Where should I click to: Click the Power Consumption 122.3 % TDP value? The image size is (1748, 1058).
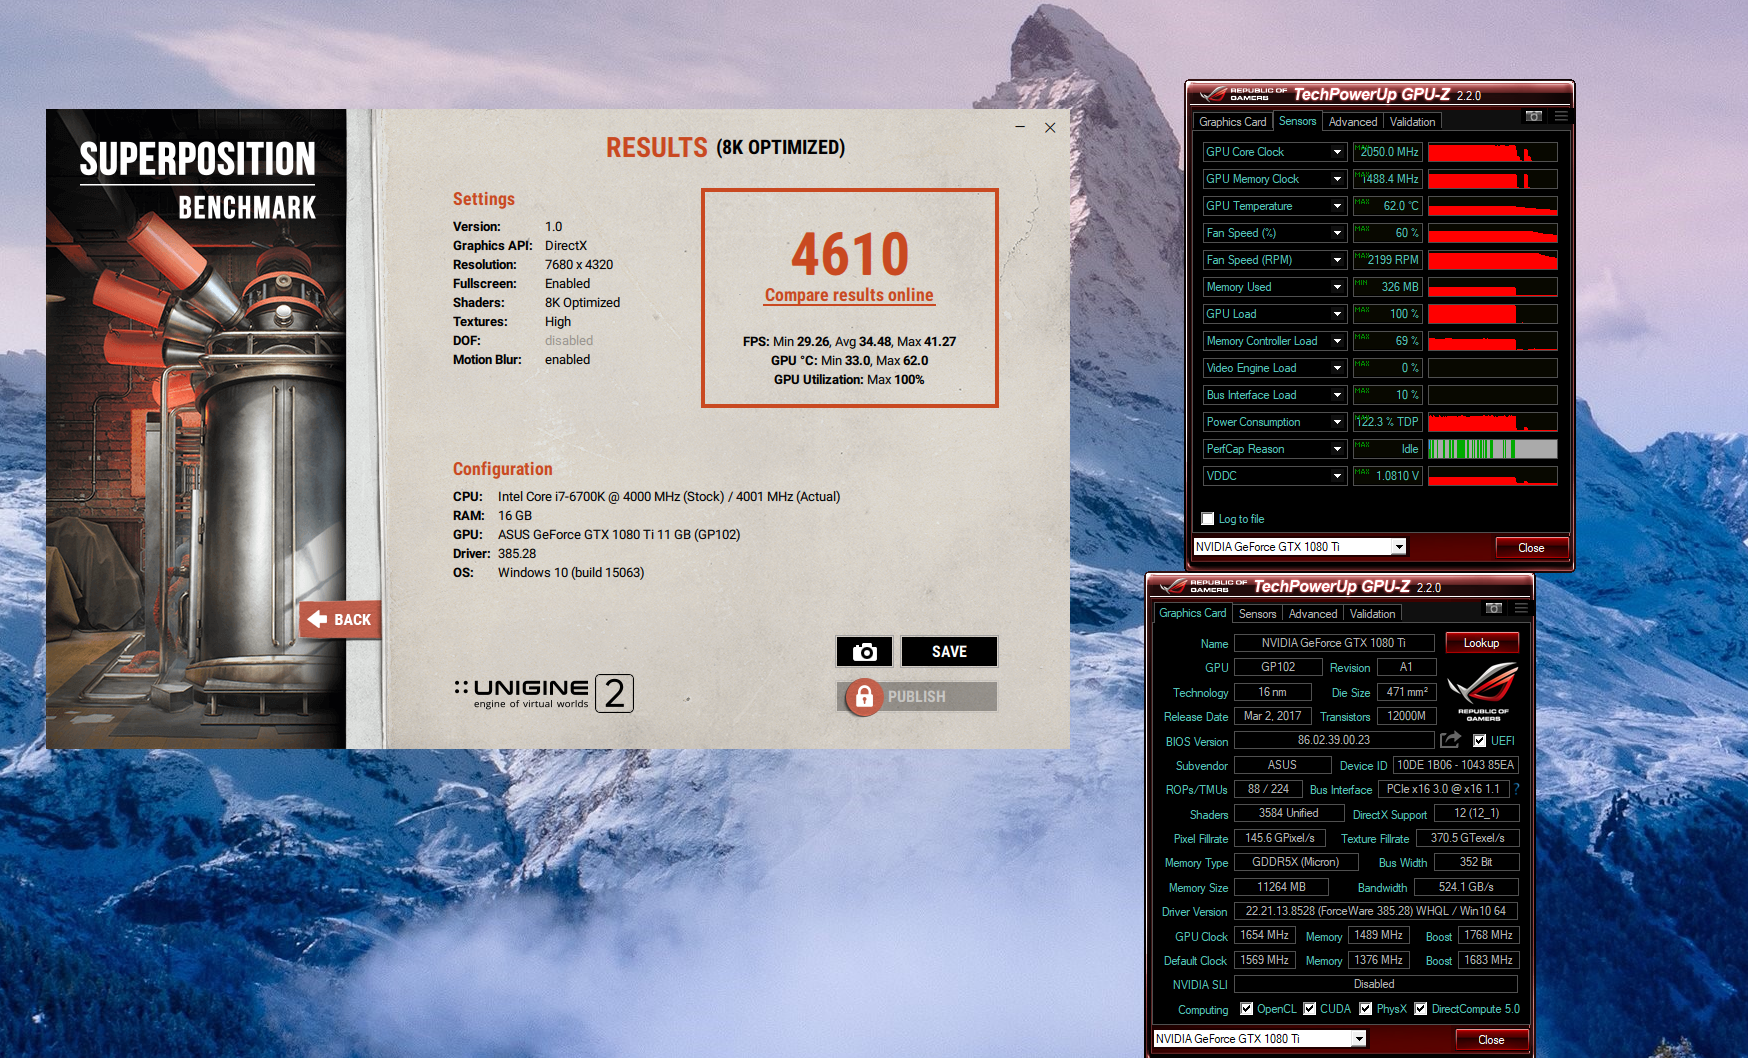1387,422
